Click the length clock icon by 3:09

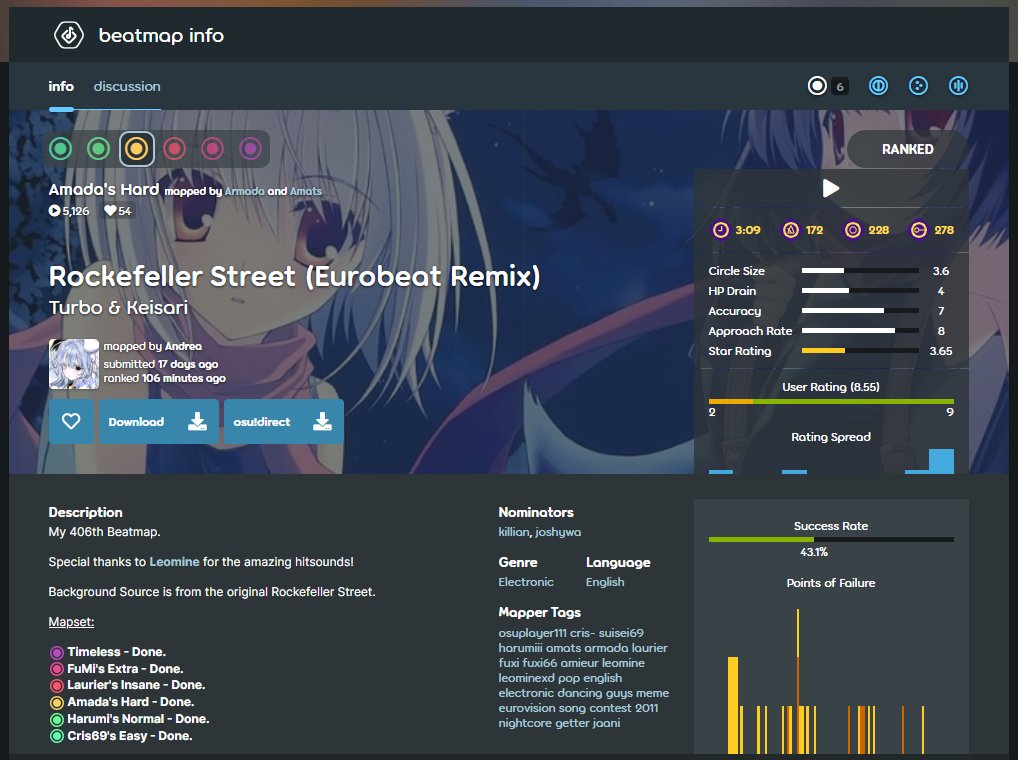pos(721,230)
